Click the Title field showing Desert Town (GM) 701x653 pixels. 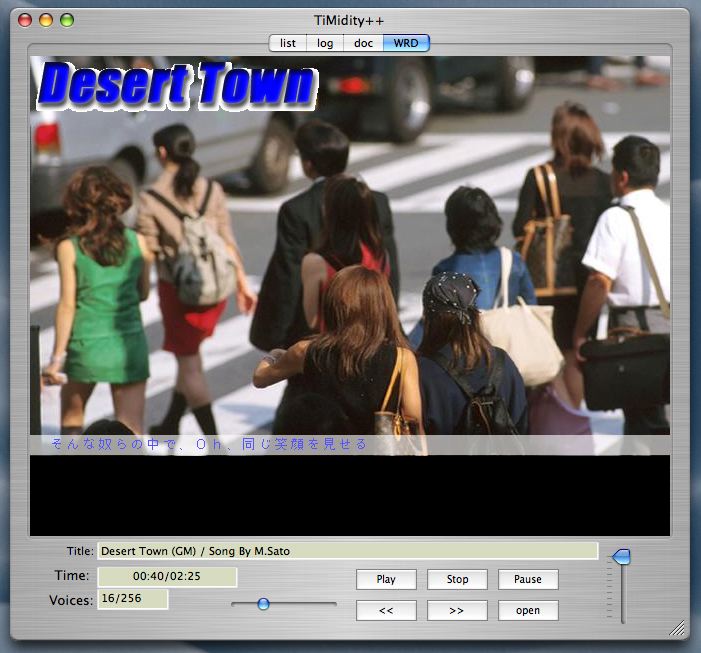coord(347,551)
